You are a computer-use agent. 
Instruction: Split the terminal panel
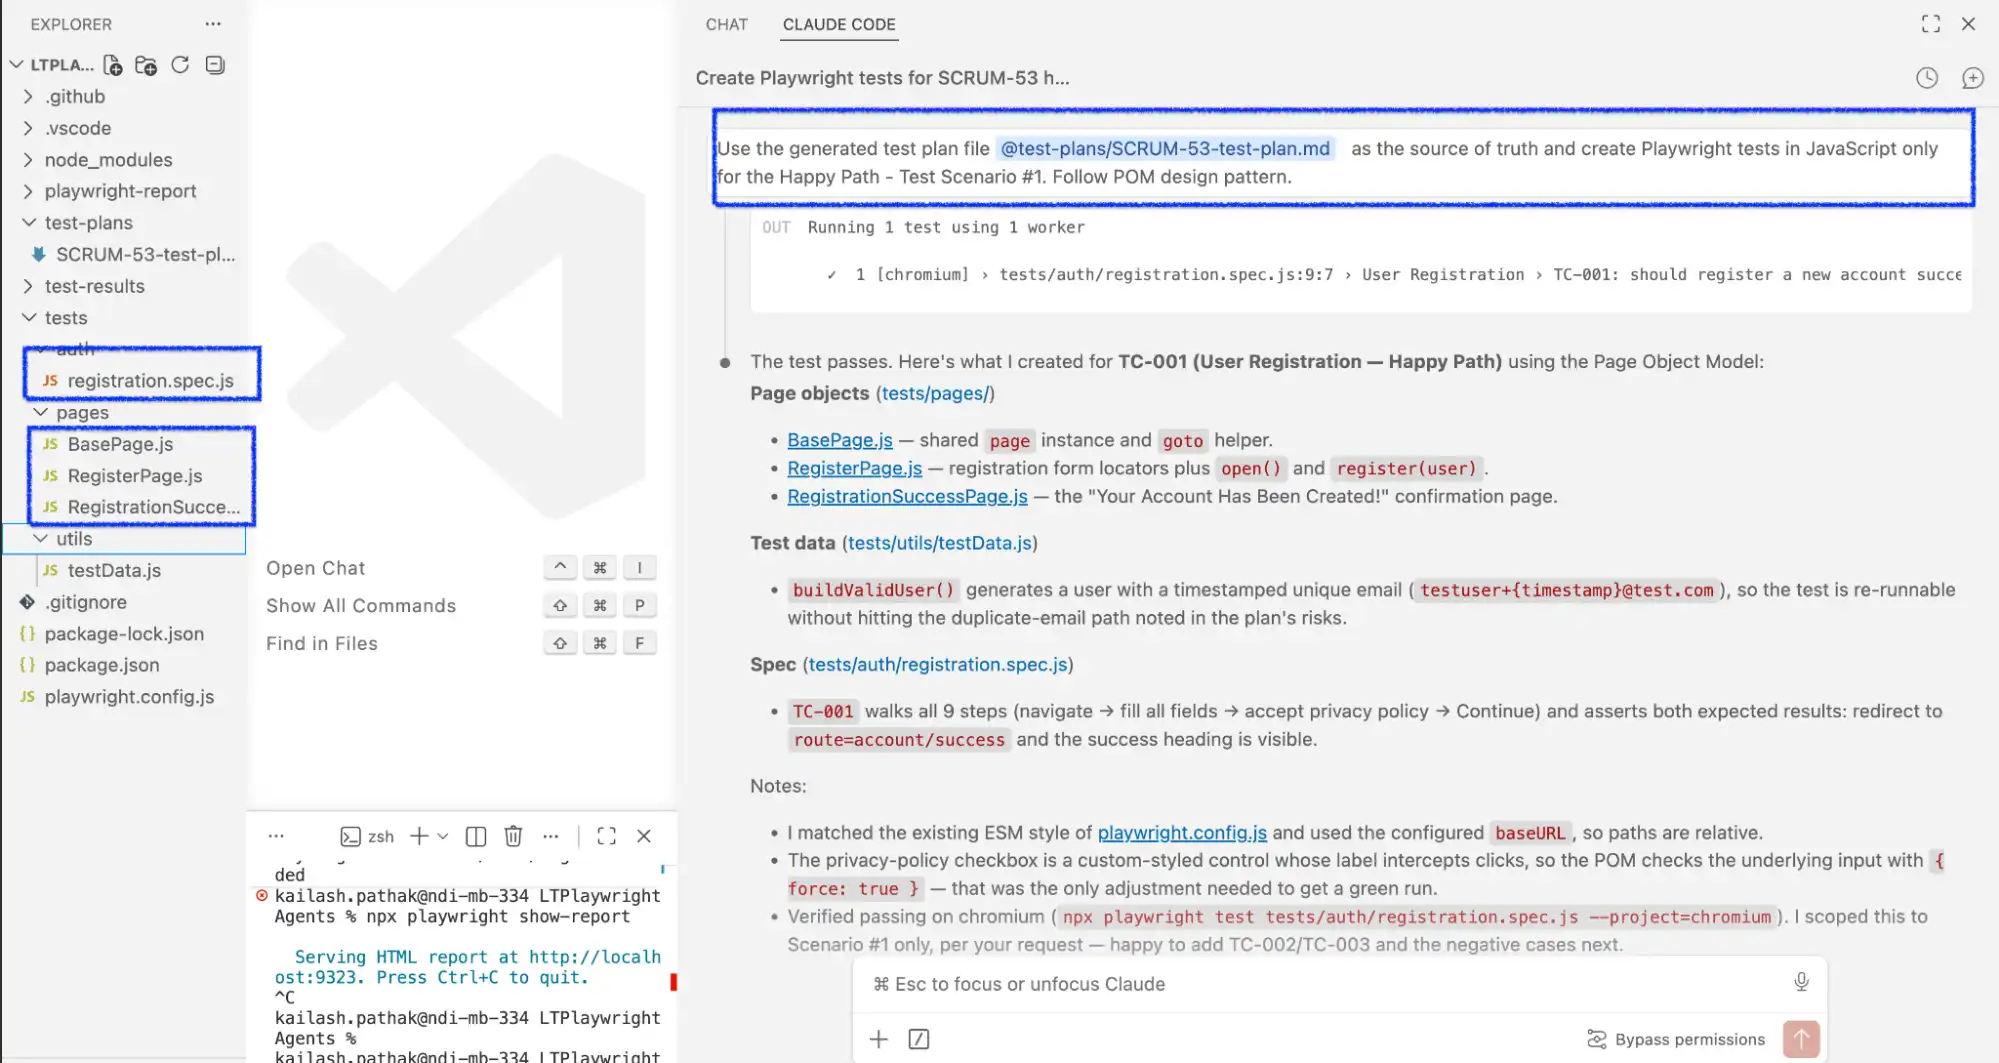(x=476, y=836)
